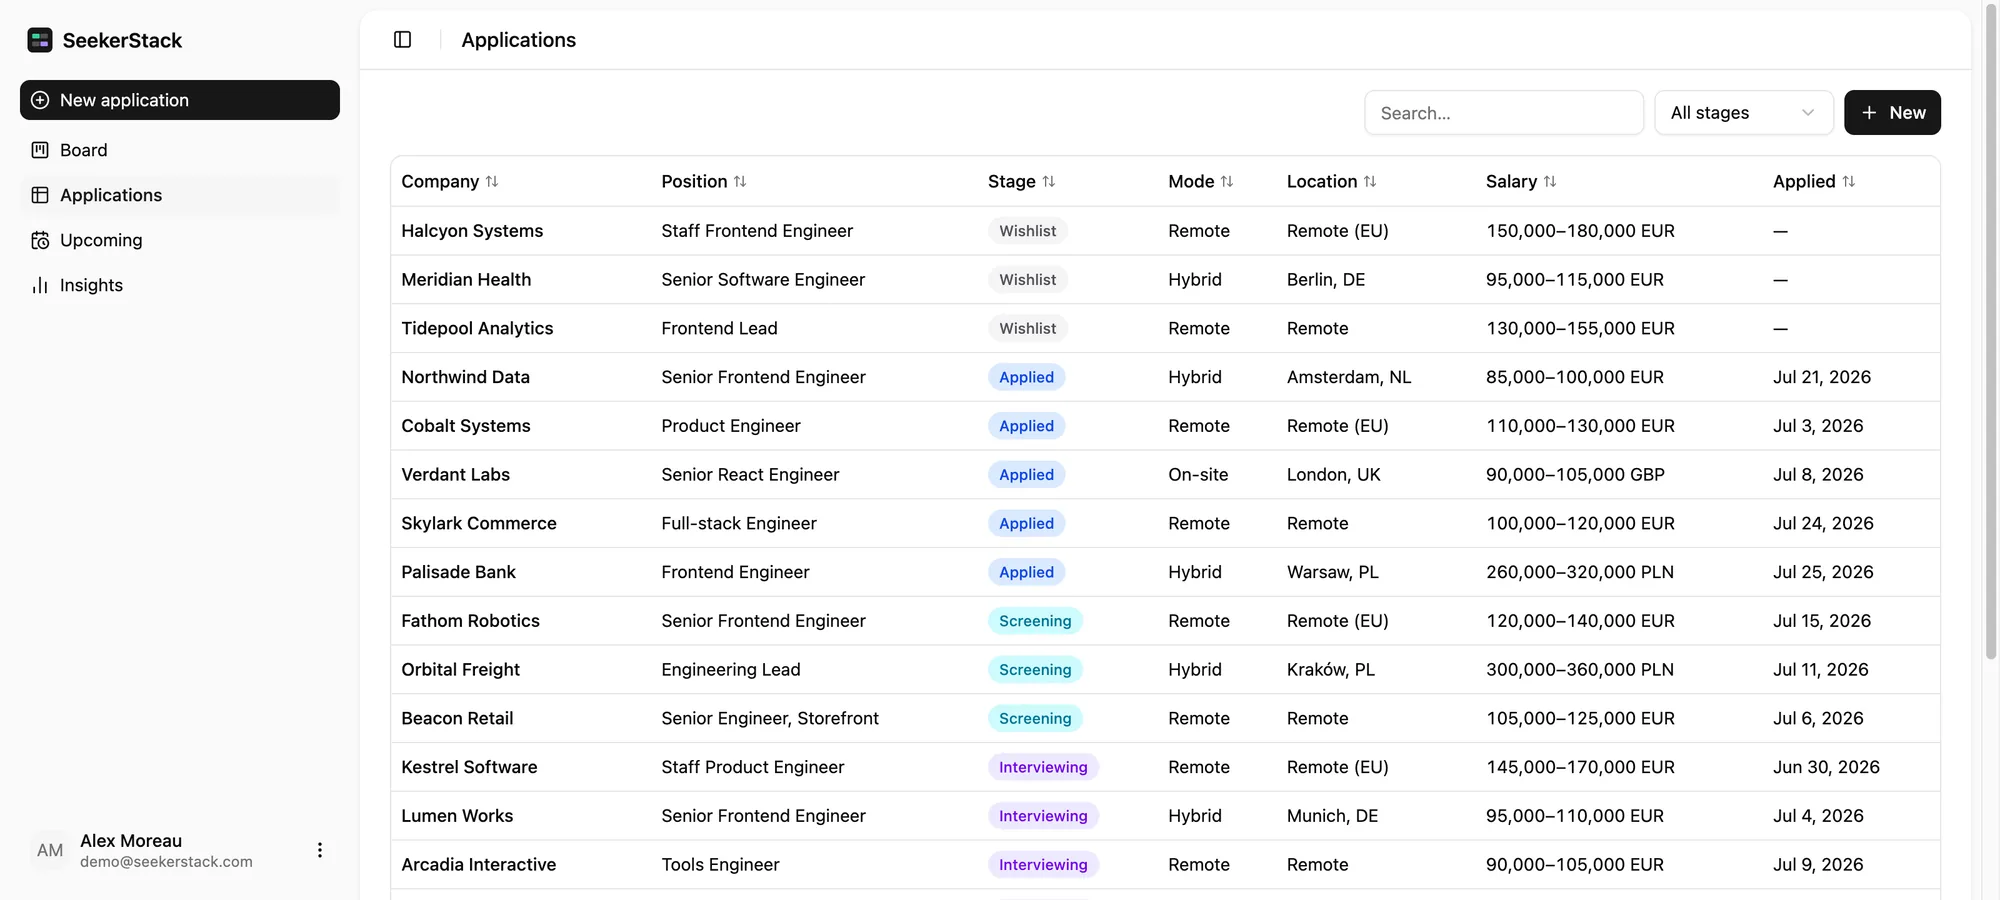Select Applications in the sidebar
Screen dimensions: 2000x900
pos(180,195)
